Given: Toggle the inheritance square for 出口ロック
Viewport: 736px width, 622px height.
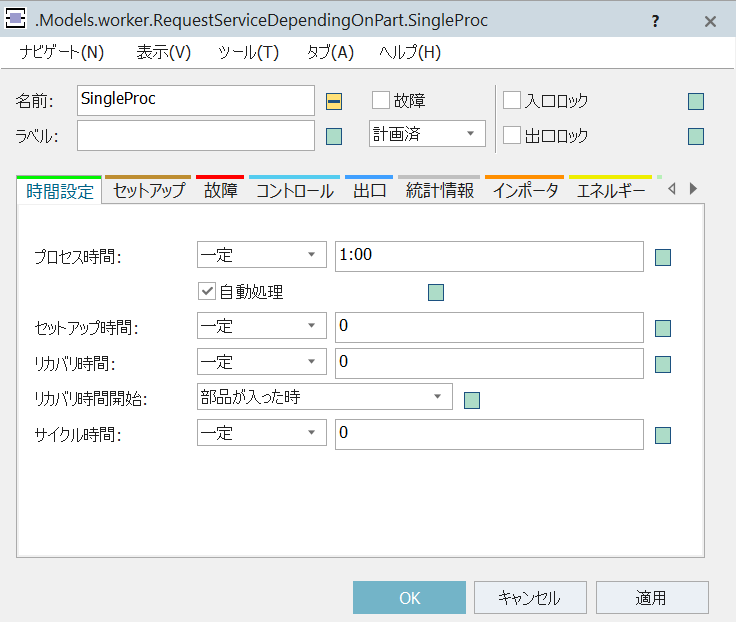Looking at the screenshot, I should point(696,137).
